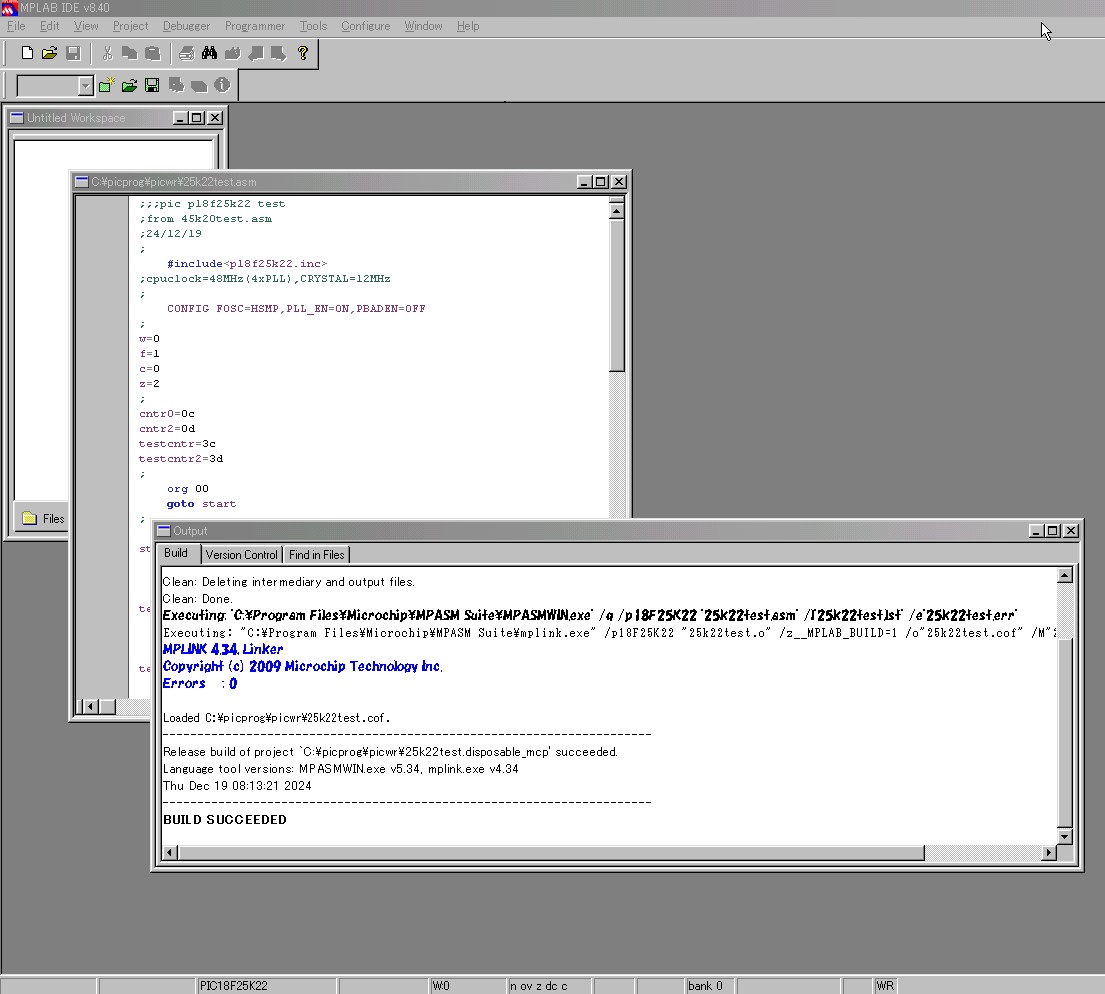Open the Configure menu

coord(365,26)
